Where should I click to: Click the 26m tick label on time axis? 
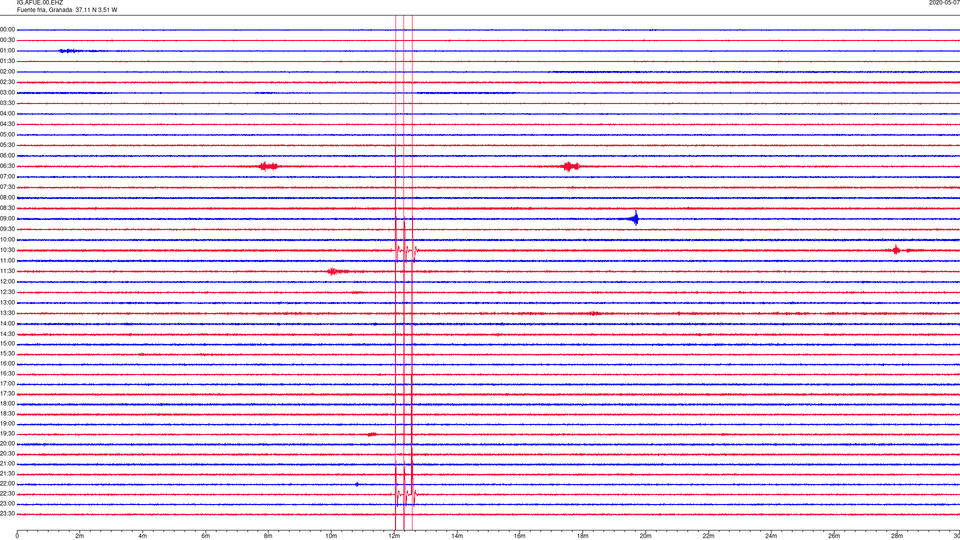[x=834, y=536]
